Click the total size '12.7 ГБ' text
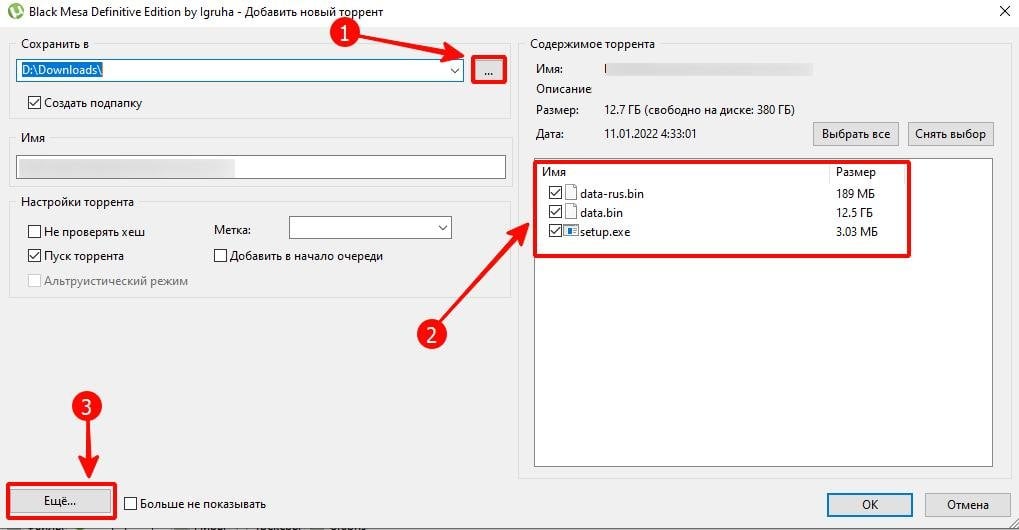1019x530 pixels. pos(622,110)
